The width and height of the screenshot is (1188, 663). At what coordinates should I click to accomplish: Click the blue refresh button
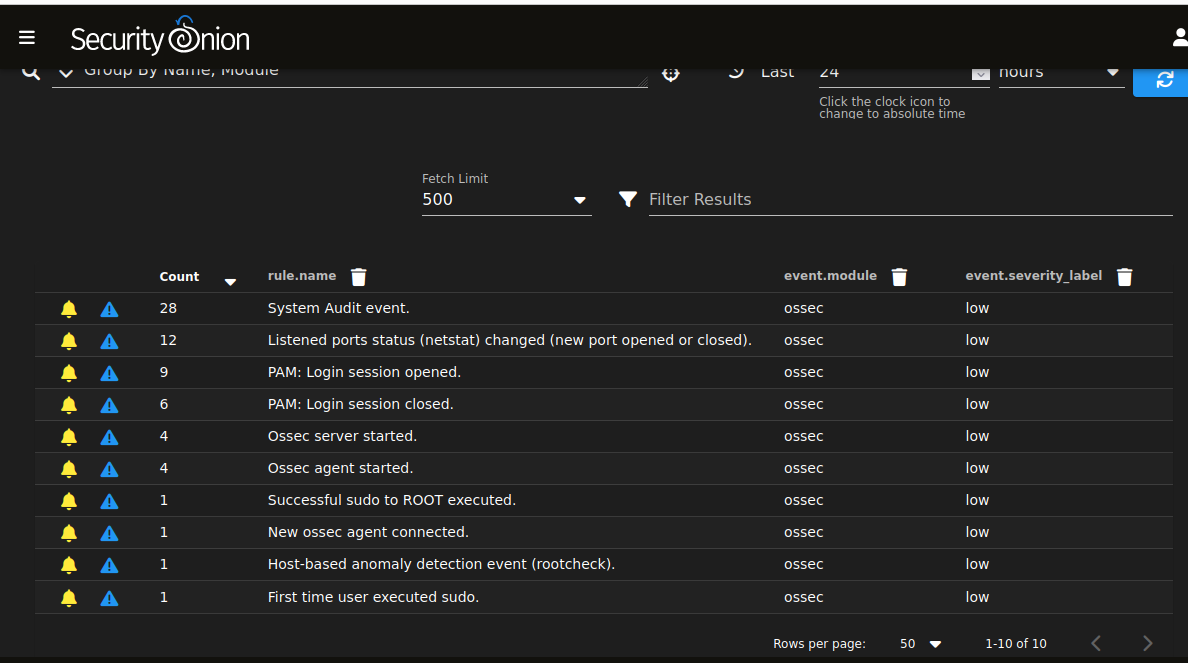coord(1163,80)
